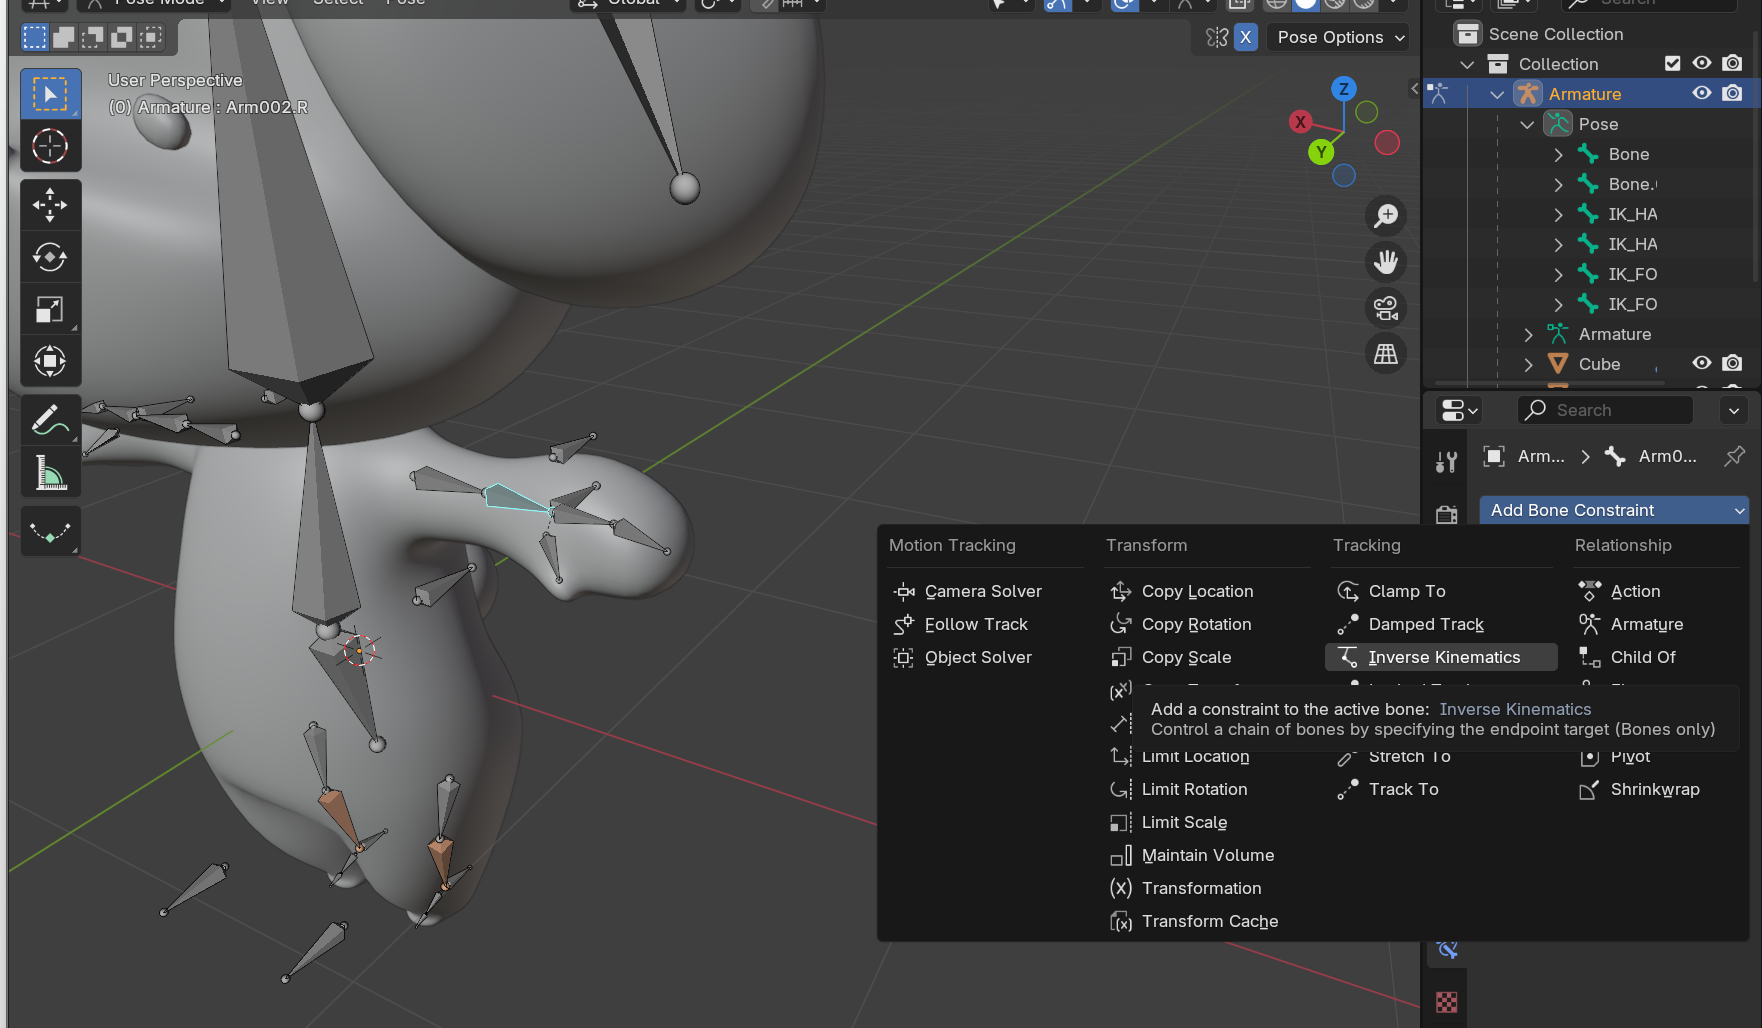This screenshot has height=1028, width=1762.
Task: Switch perspective/orthographic with grid icon
Action: (1386, 354)
